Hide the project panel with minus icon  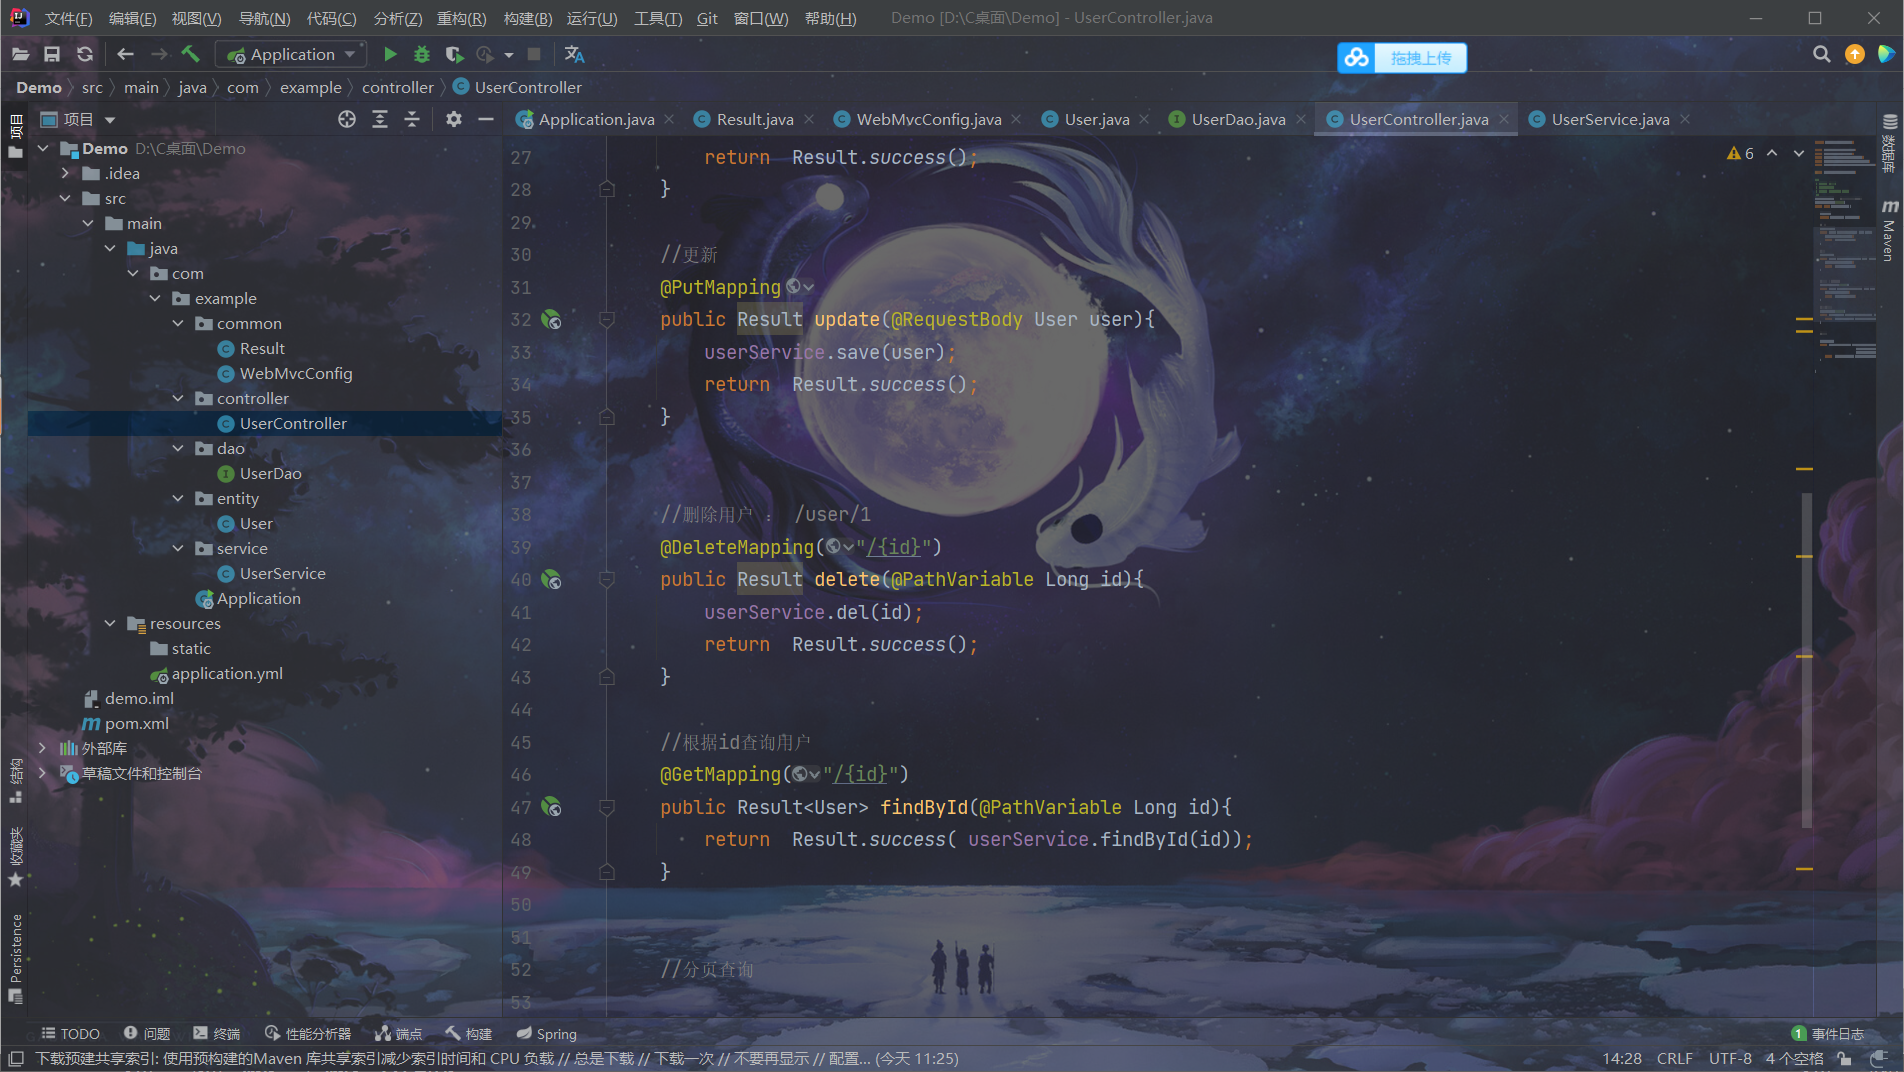[x=486, y=119]
